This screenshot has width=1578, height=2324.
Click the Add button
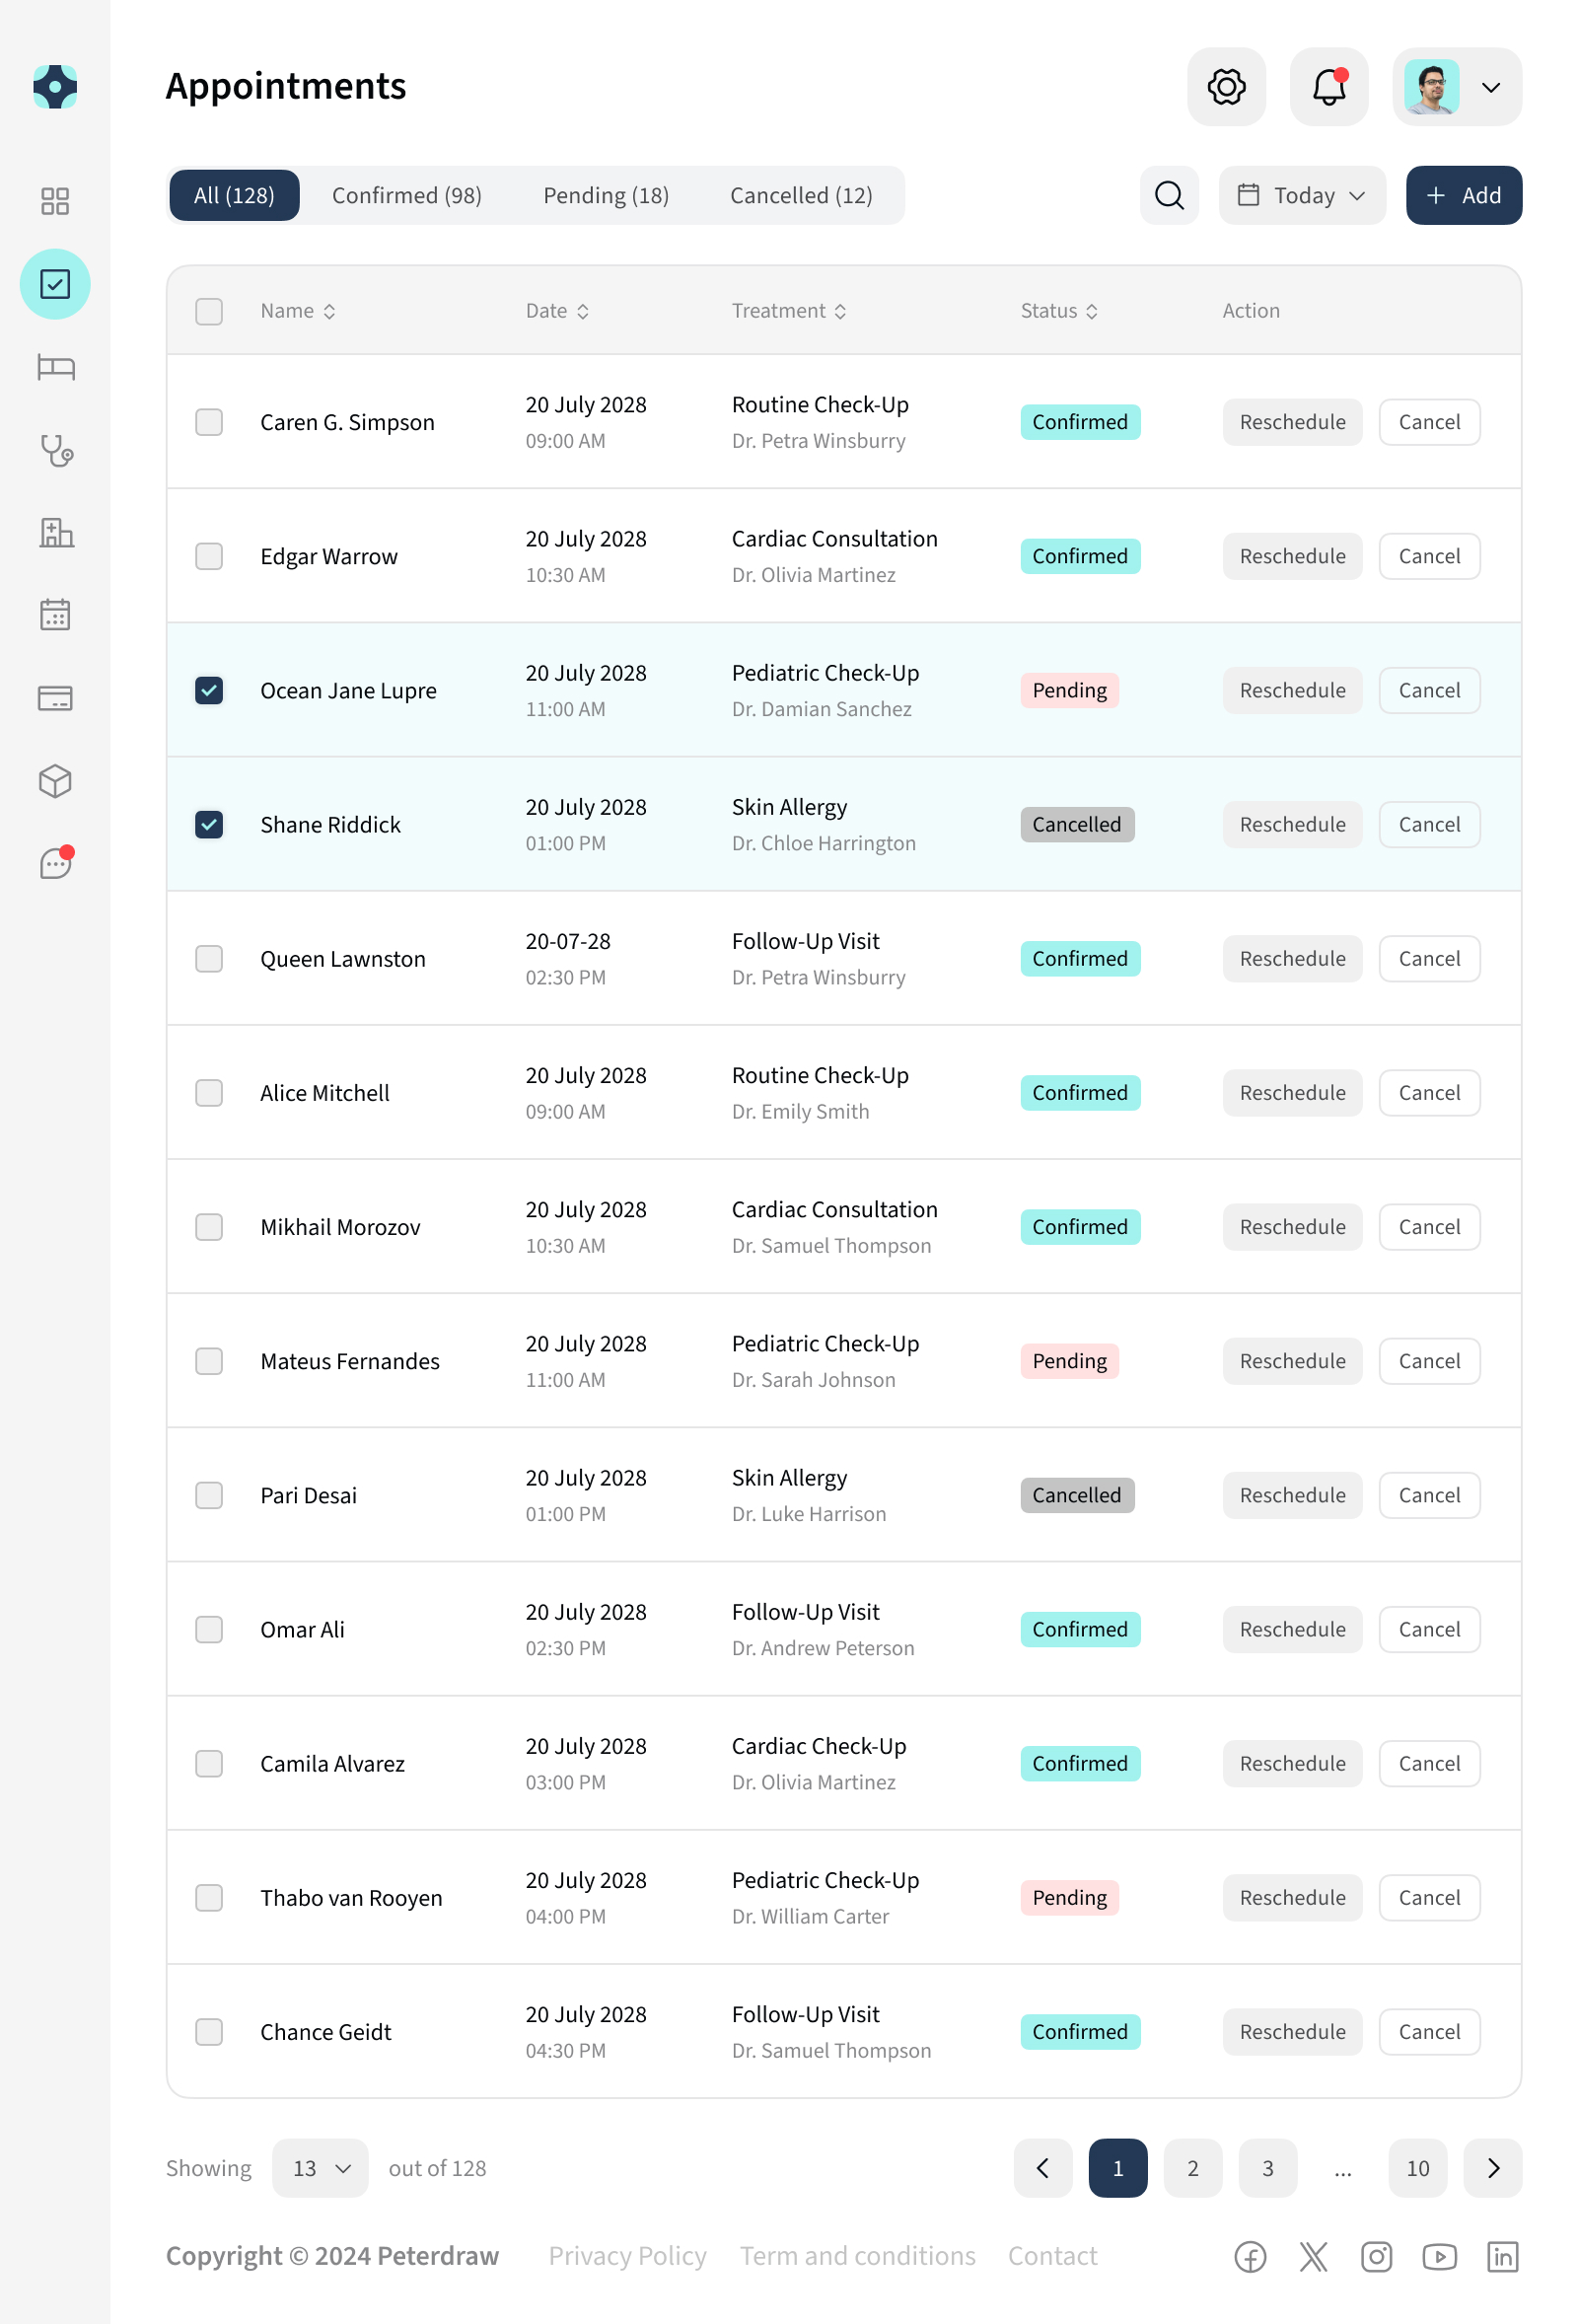[1462, 195]
